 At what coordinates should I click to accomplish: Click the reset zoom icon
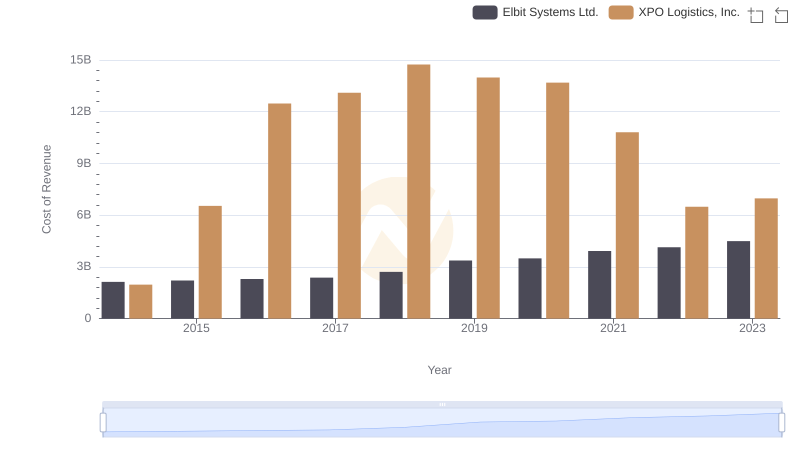(781, 15)
